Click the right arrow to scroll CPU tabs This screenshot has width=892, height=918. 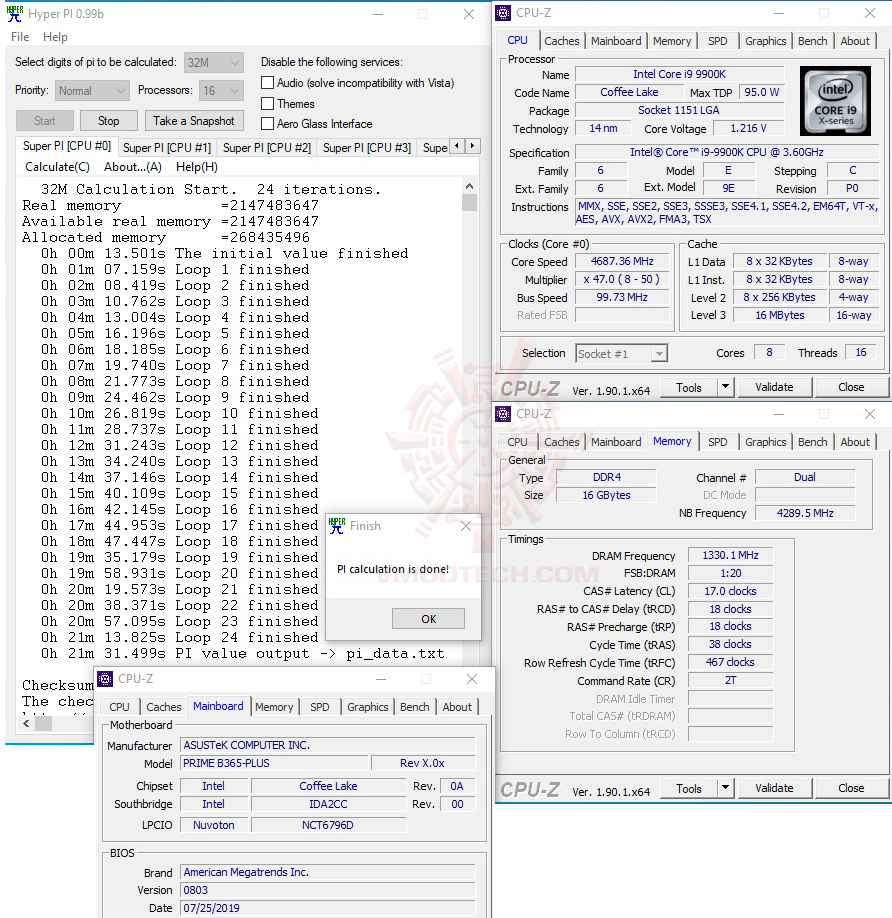(x=471, y=145)
